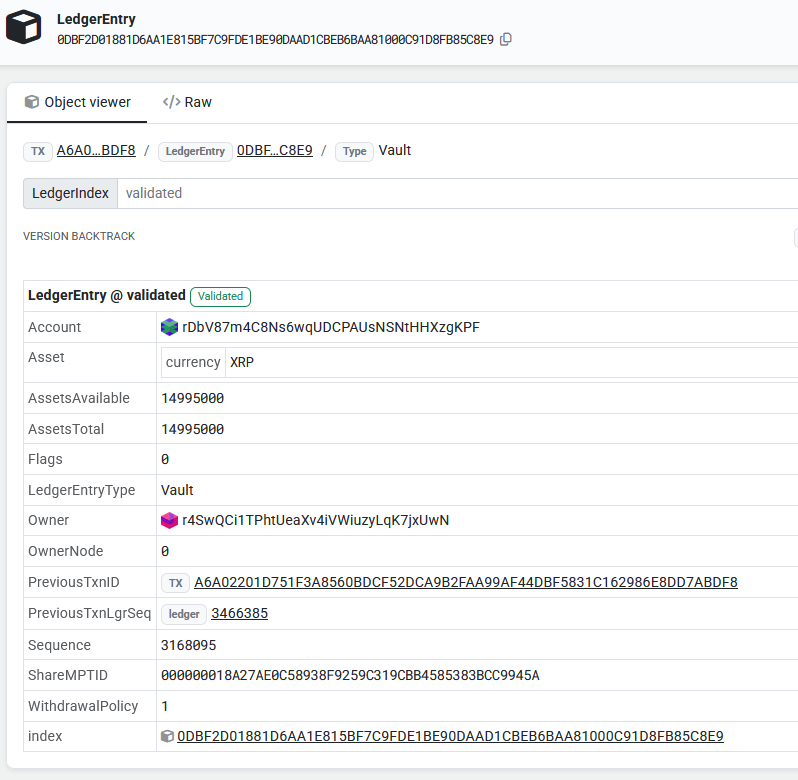Image resolution: width=798 pixels, height=780 pixels.
Task: Click the Account avatar icon
Action: pos(169,327)
